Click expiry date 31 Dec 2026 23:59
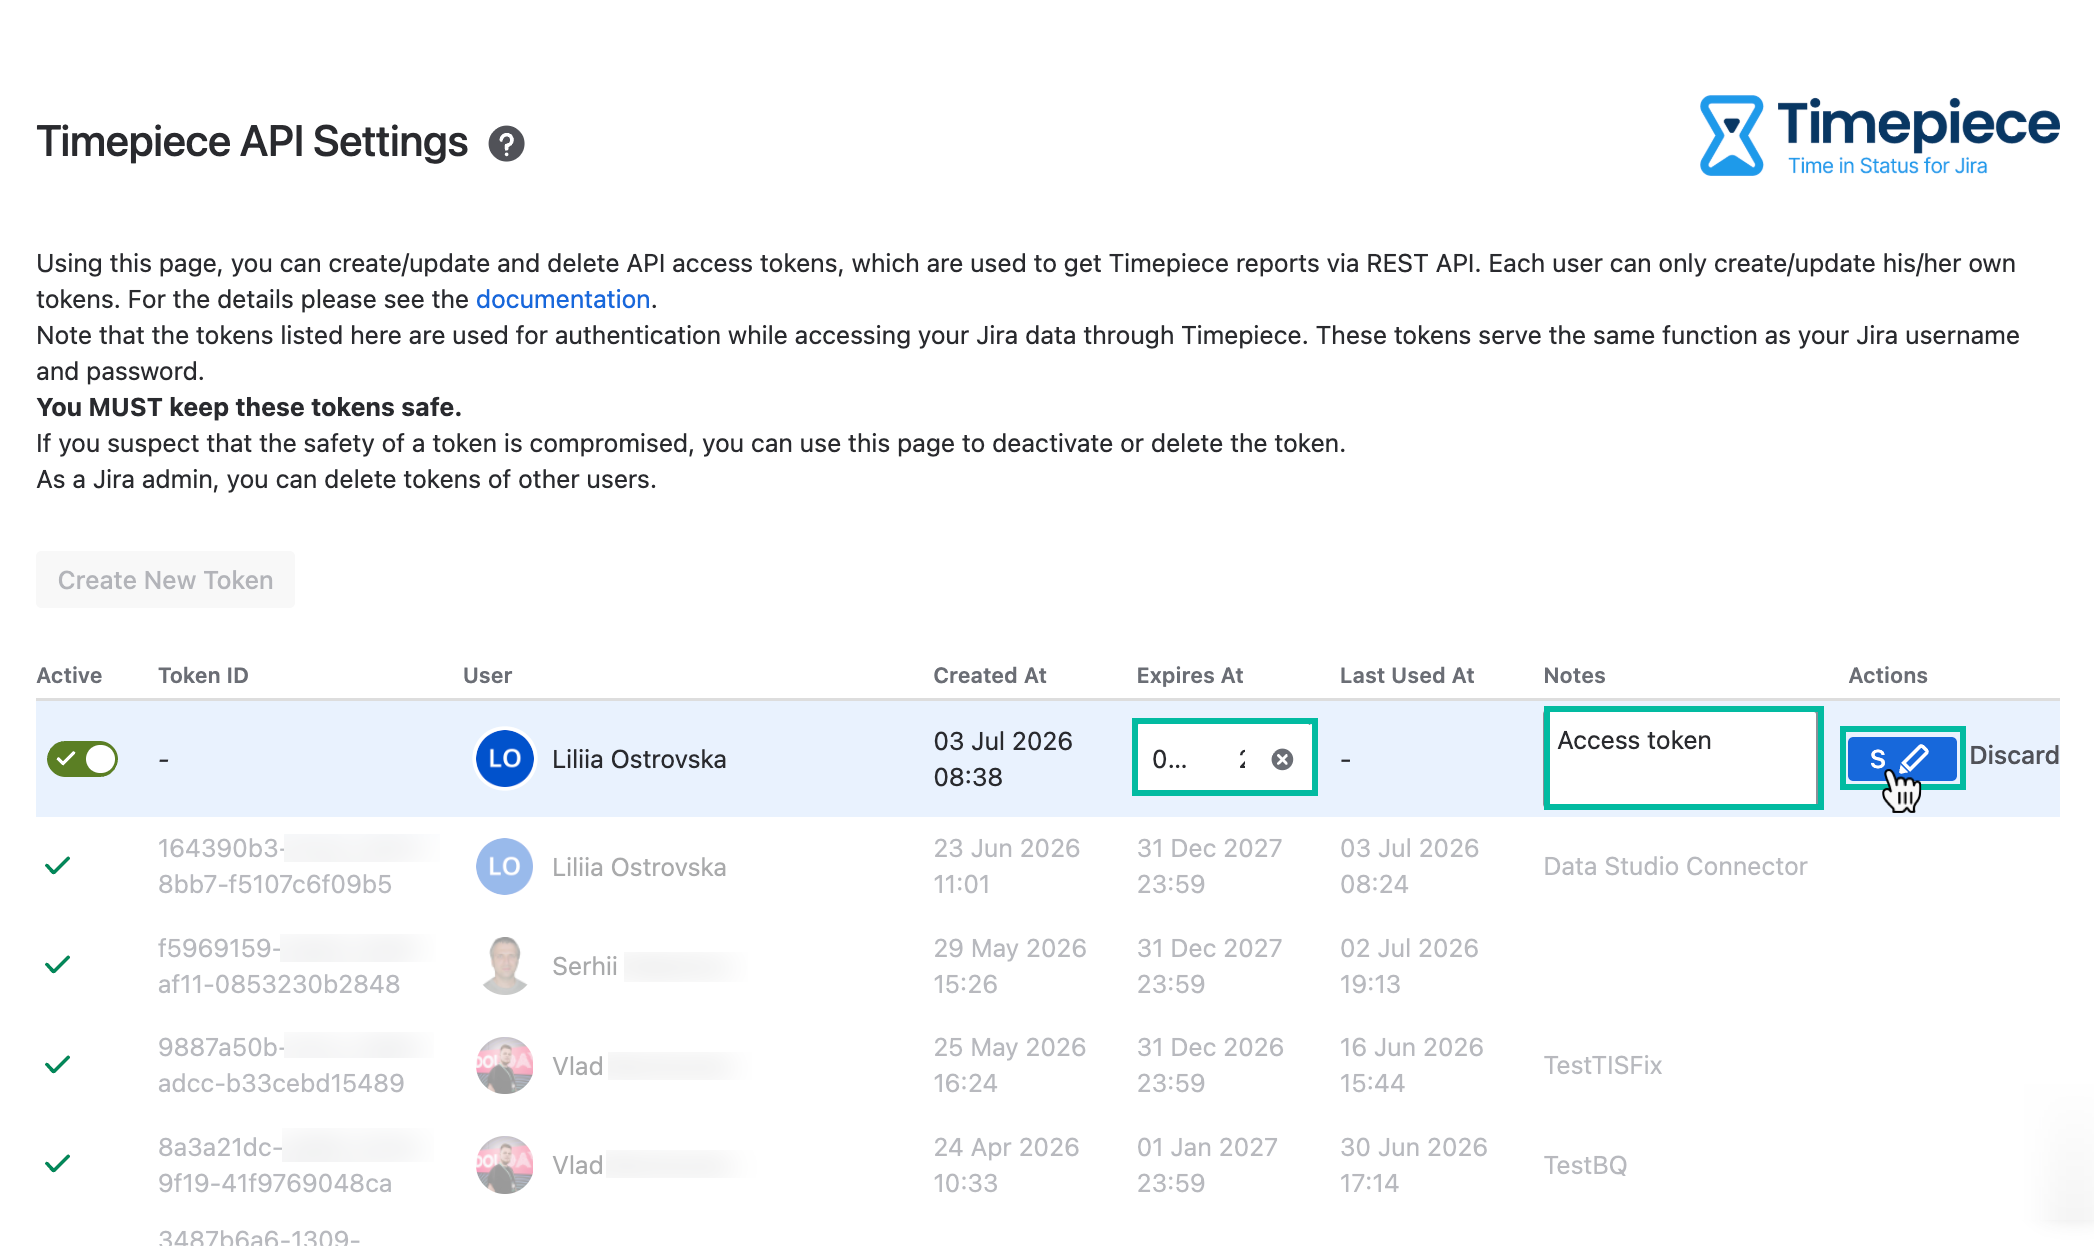Screen dimensions: 2094x1246 click(x=1210, y=1065)
